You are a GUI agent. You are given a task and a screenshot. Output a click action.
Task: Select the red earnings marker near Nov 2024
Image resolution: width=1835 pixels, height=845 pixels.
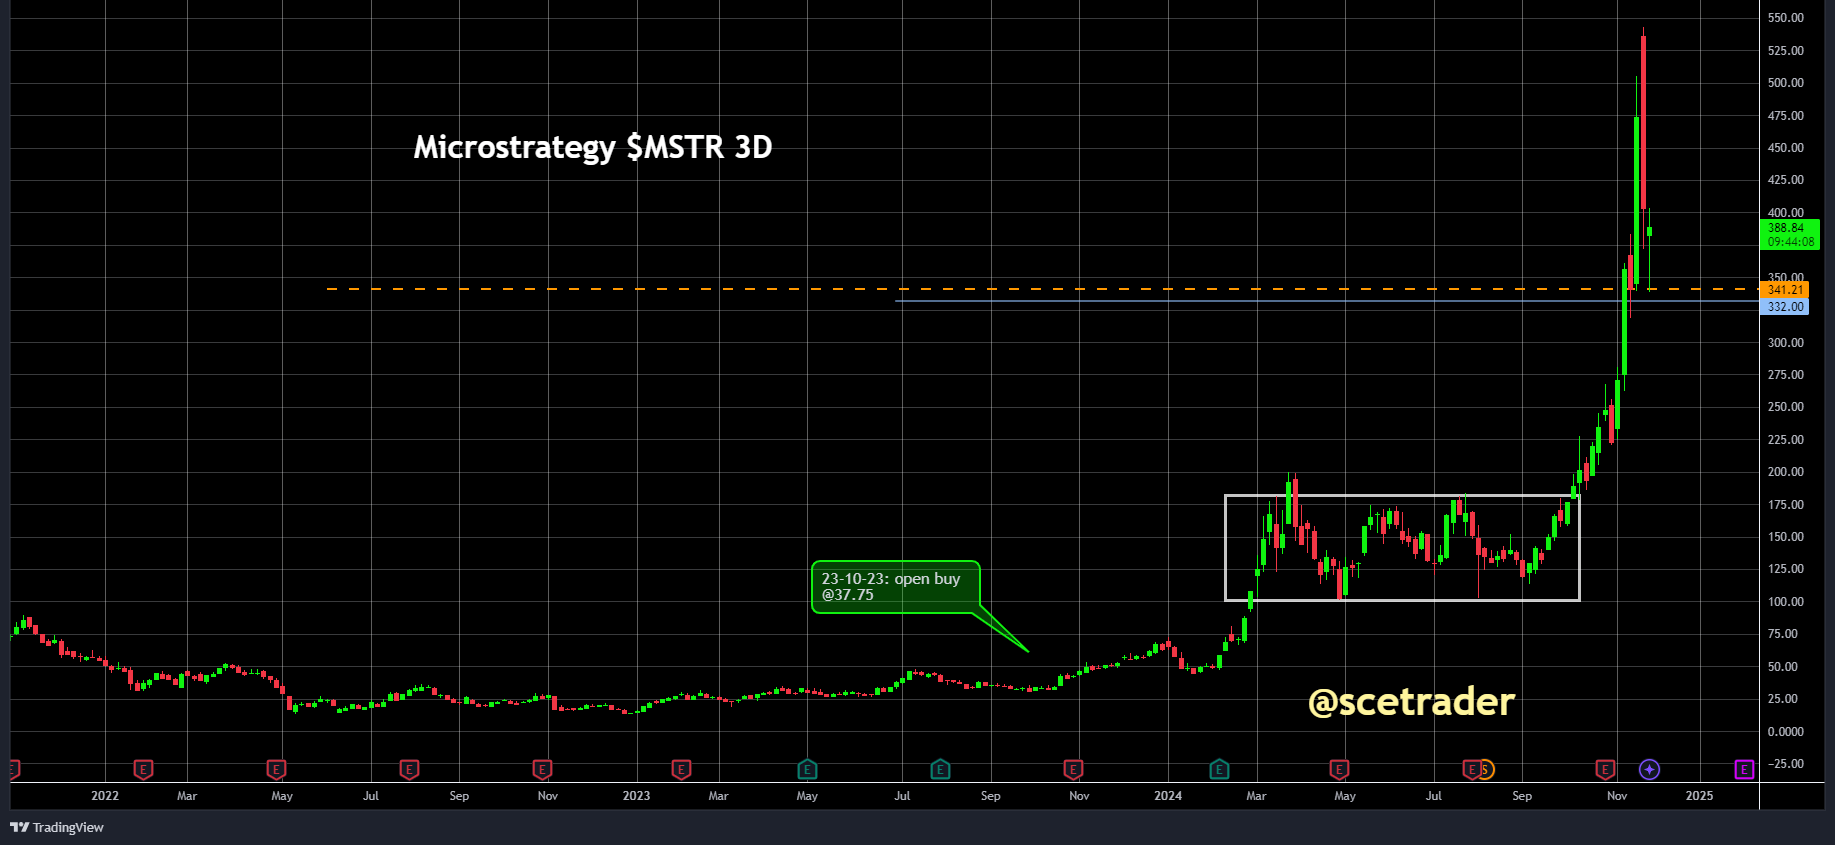click(1605, 769)
